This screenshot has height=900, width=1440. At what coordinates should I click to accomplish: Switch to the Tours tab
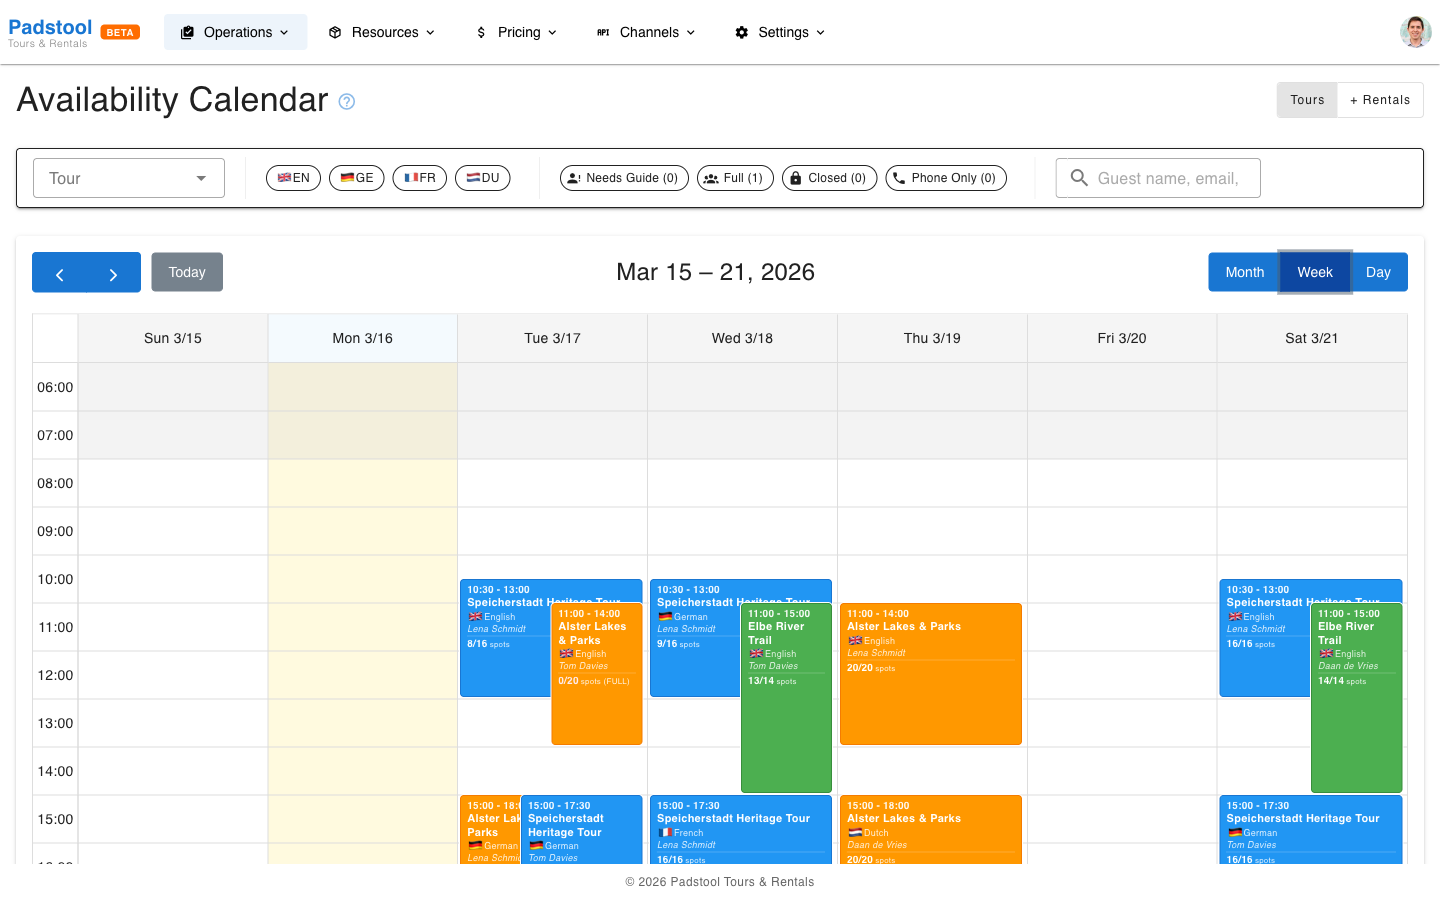[x=1307, y=100]
